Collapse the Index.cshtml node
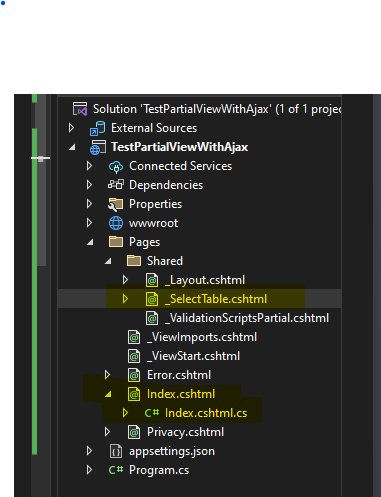This screenshot has height=497, width=381. pyautogui.click(x=108, y=394)
